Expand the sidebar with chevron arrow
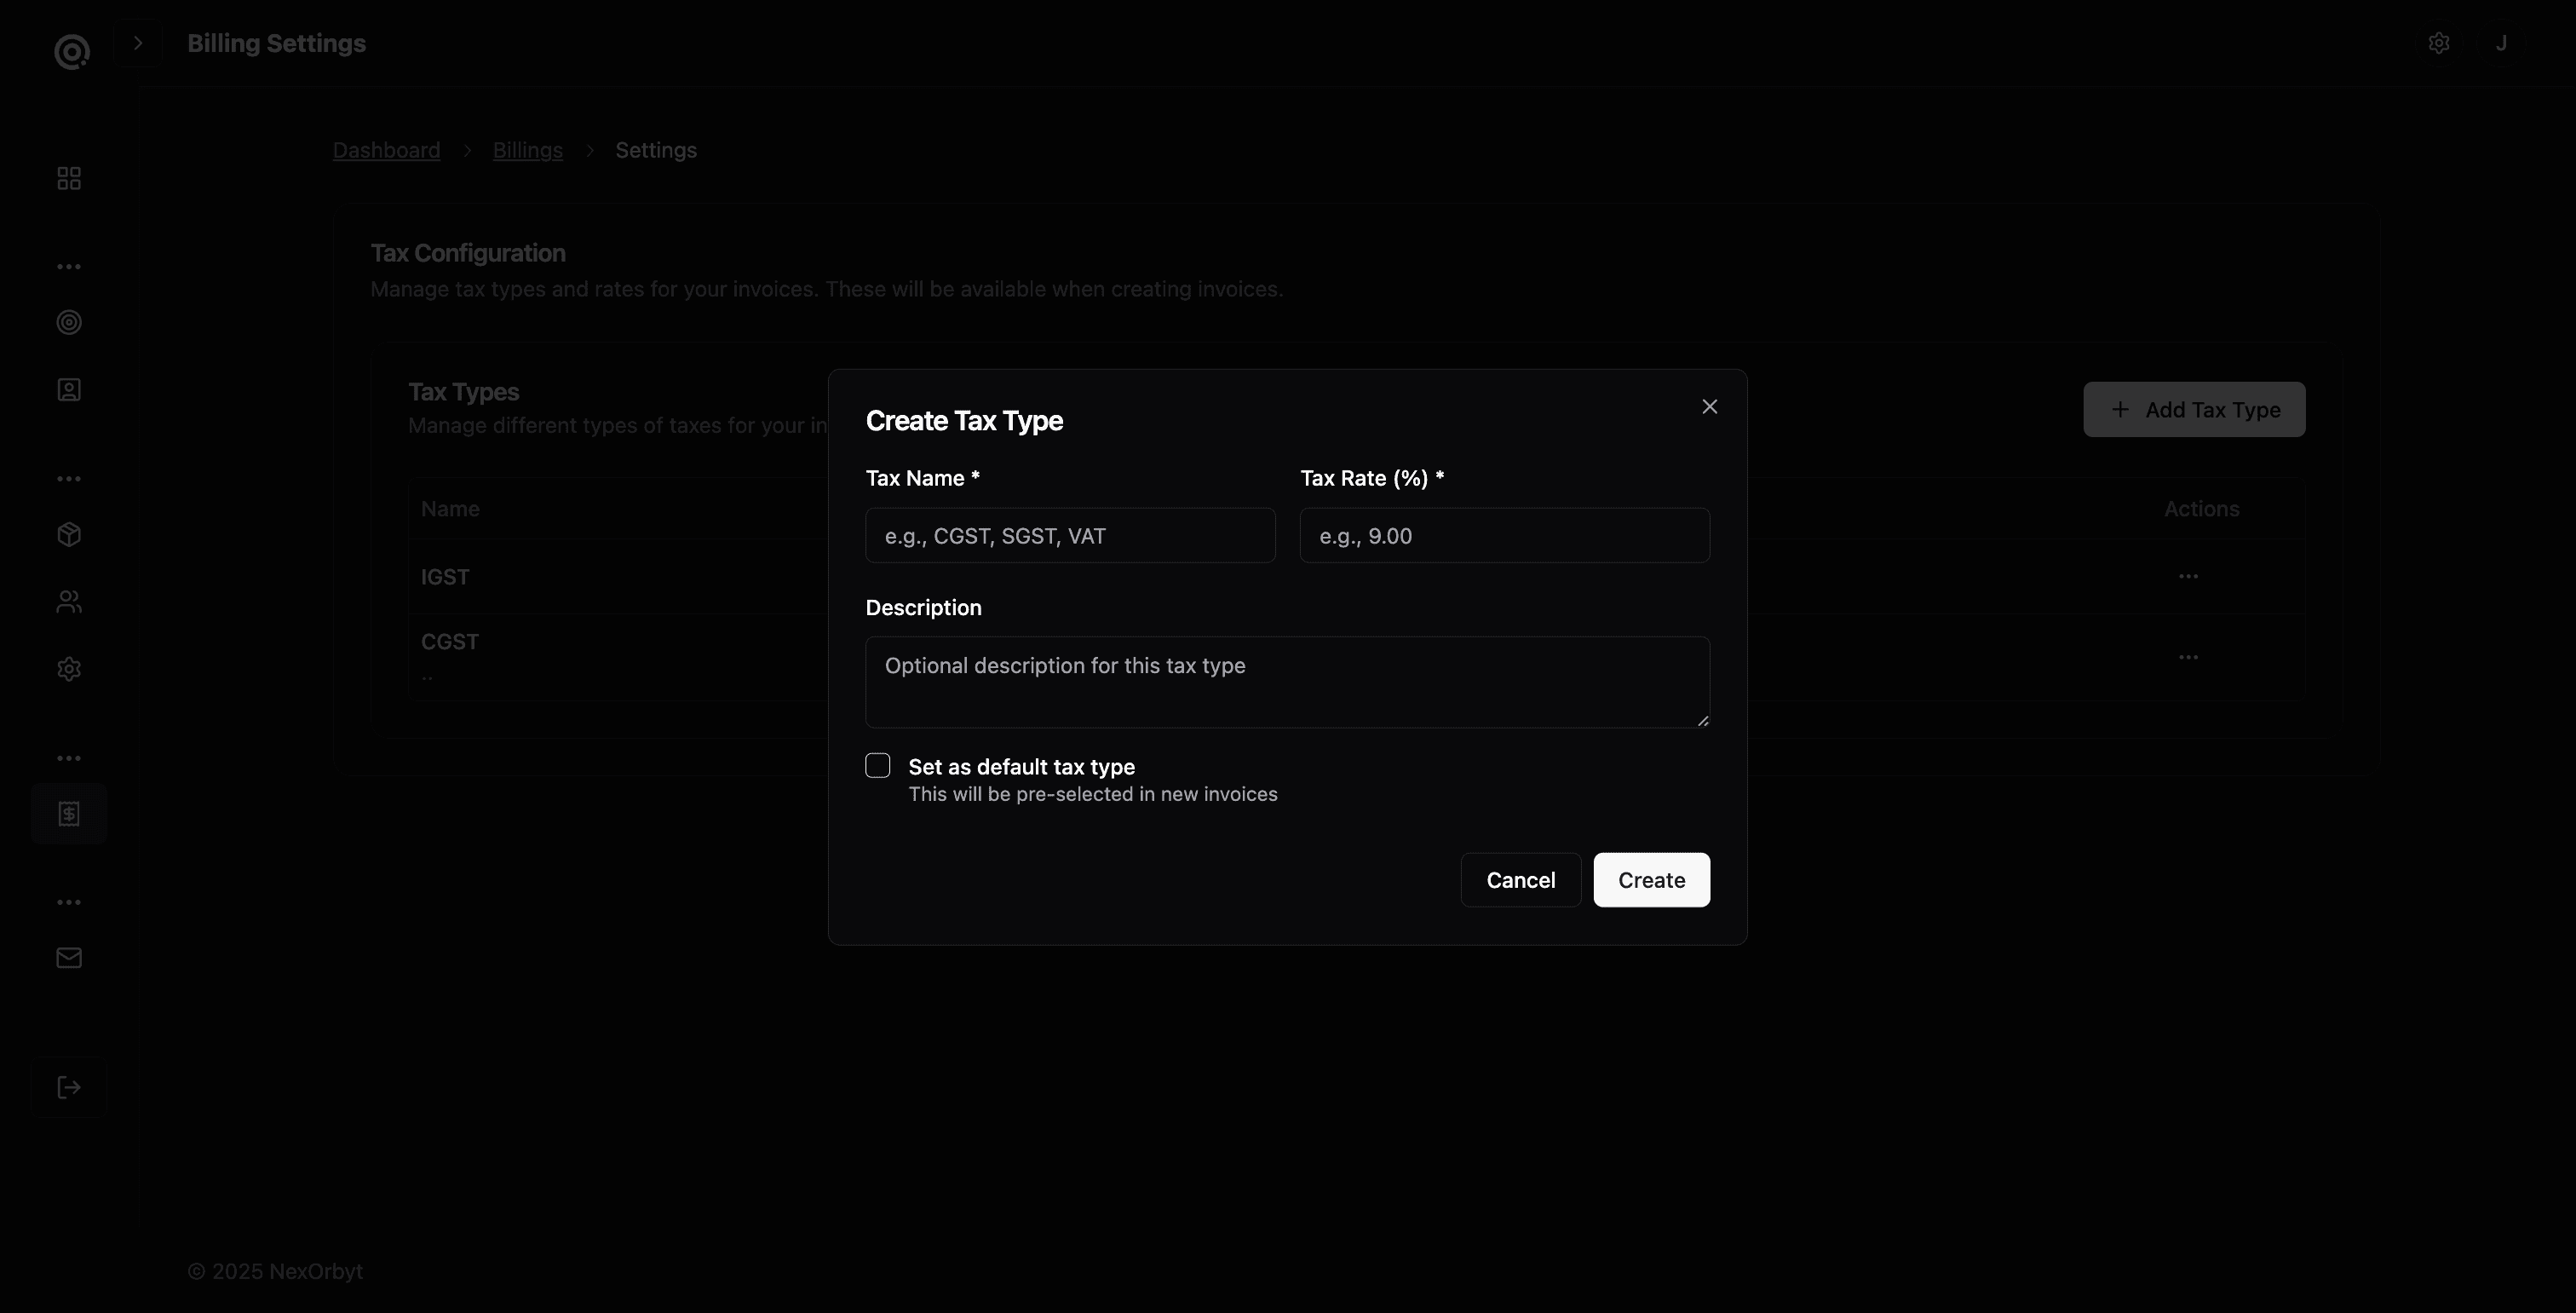2576x1313 pixels. coord(138,43)
